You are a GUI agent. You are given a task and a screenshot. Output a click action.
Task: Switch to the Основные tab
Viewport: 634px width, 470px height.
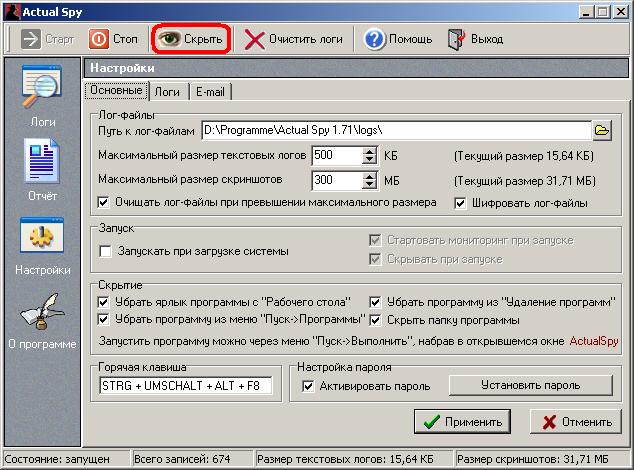click(116, 90)
